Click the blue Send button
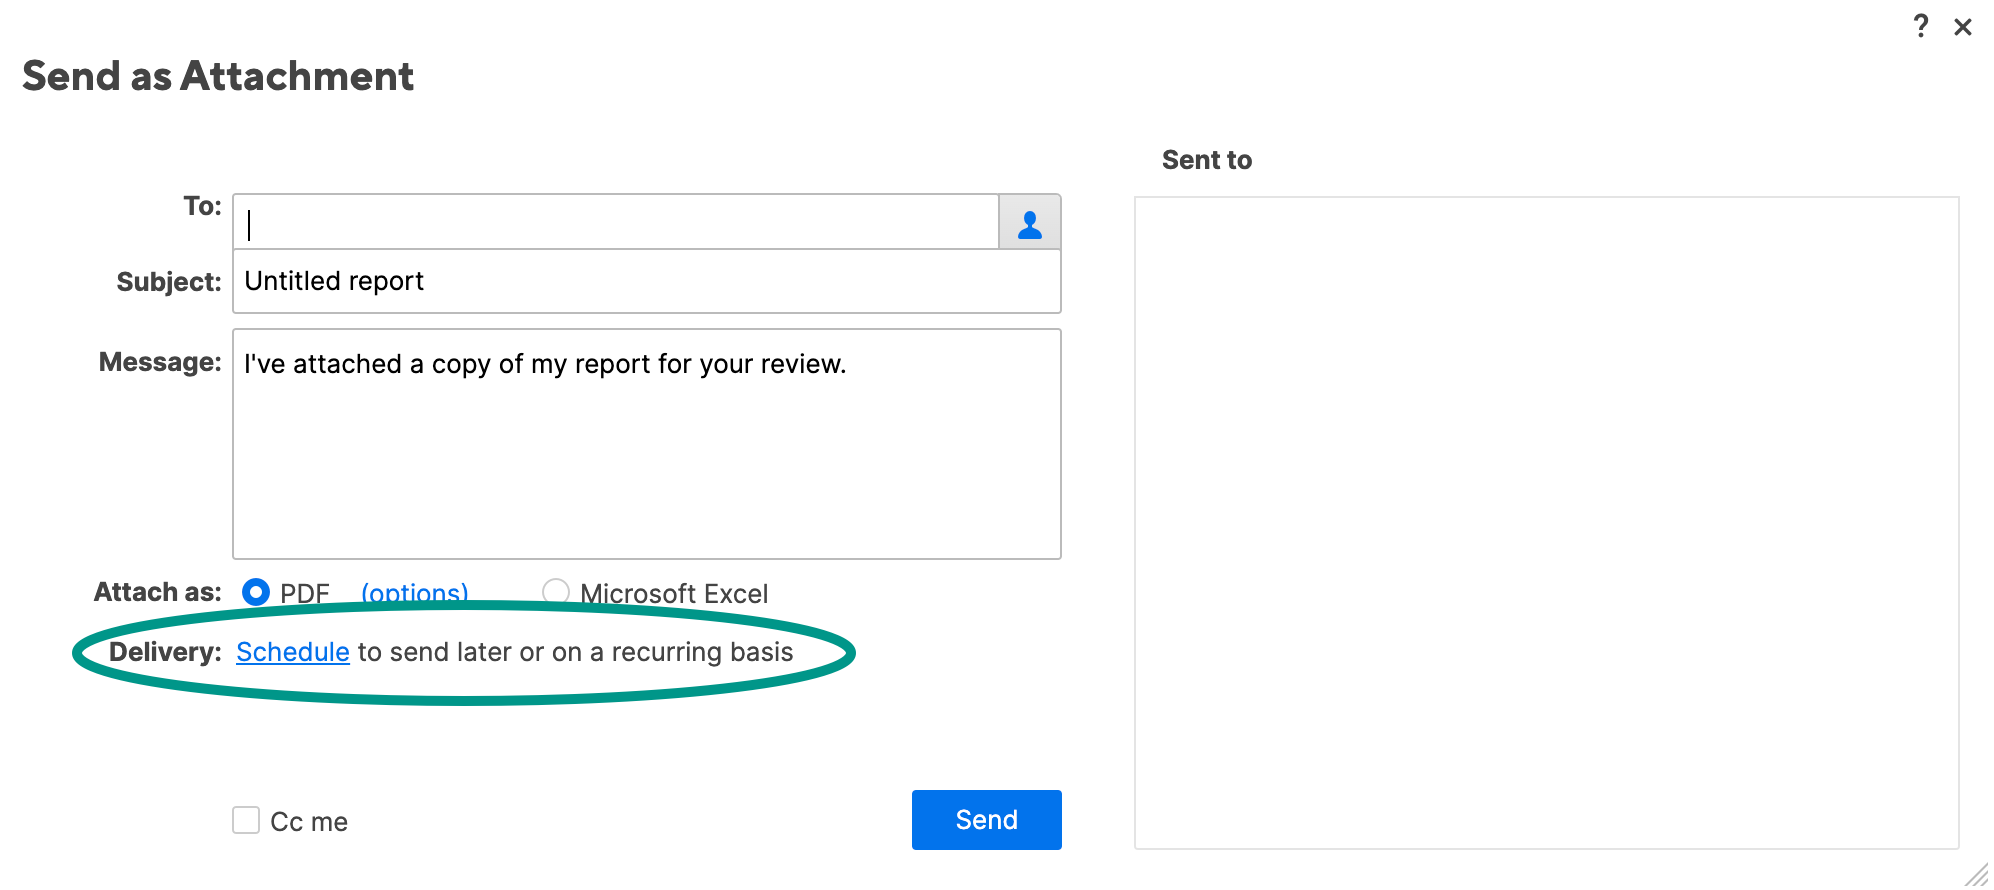Viewport: 1994px width, 890px height. [987, 820]
